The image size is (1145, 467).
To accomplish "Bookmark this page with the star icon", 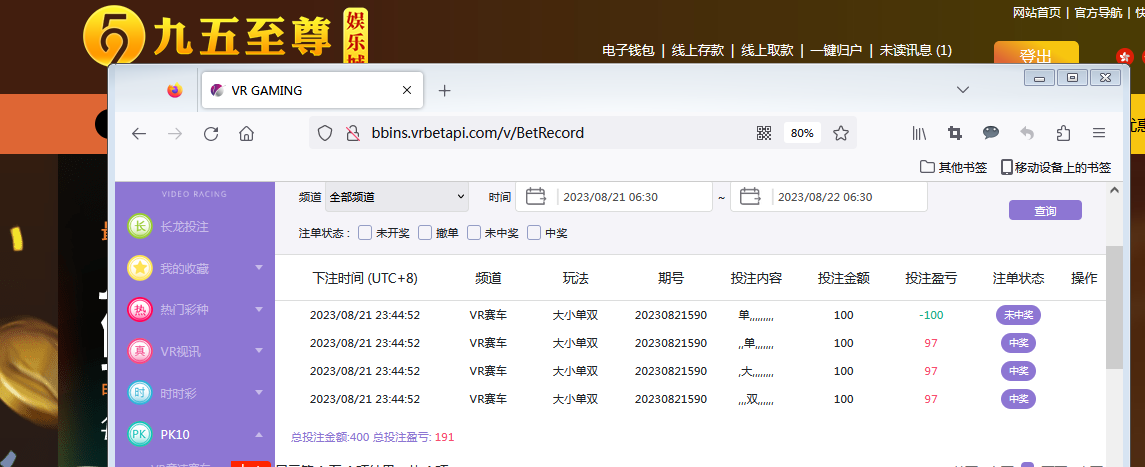I will [x=840, y=133].
